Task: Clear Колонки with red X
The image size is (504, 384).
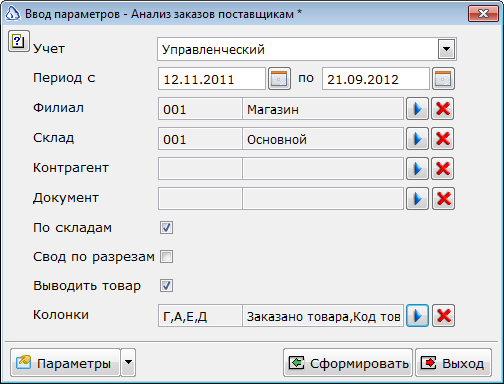Action: pos(443,315)
